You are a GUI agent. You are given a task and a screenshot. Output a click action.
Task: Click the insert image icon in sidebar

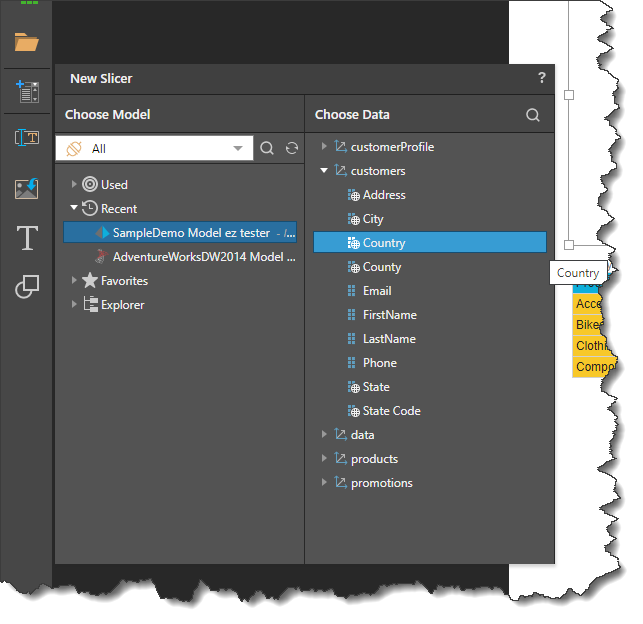click(x=27, y=189)
